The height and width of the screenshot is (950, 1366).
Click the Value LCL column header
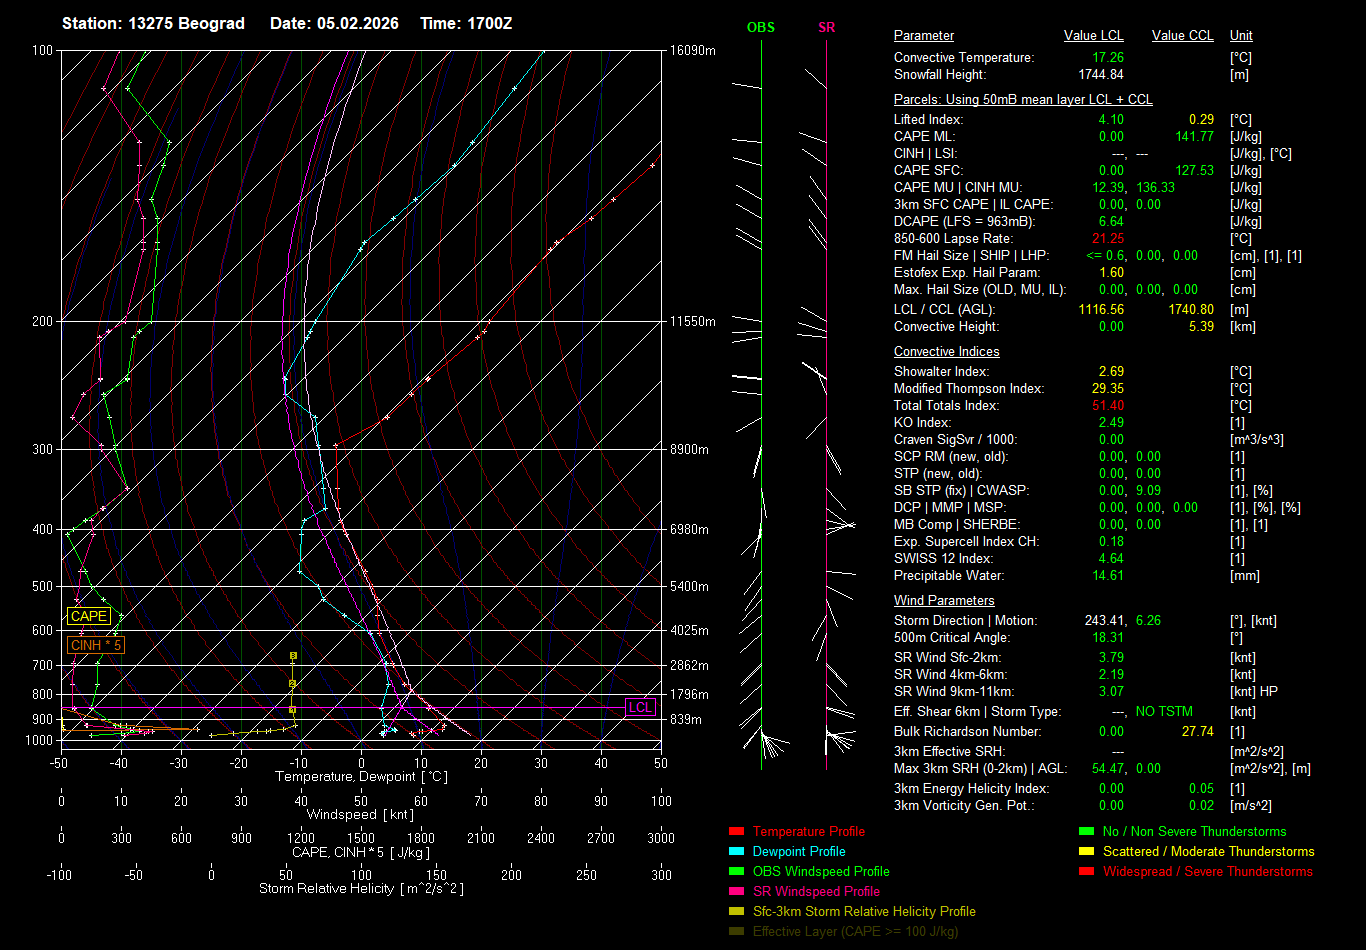point(1093,36)
